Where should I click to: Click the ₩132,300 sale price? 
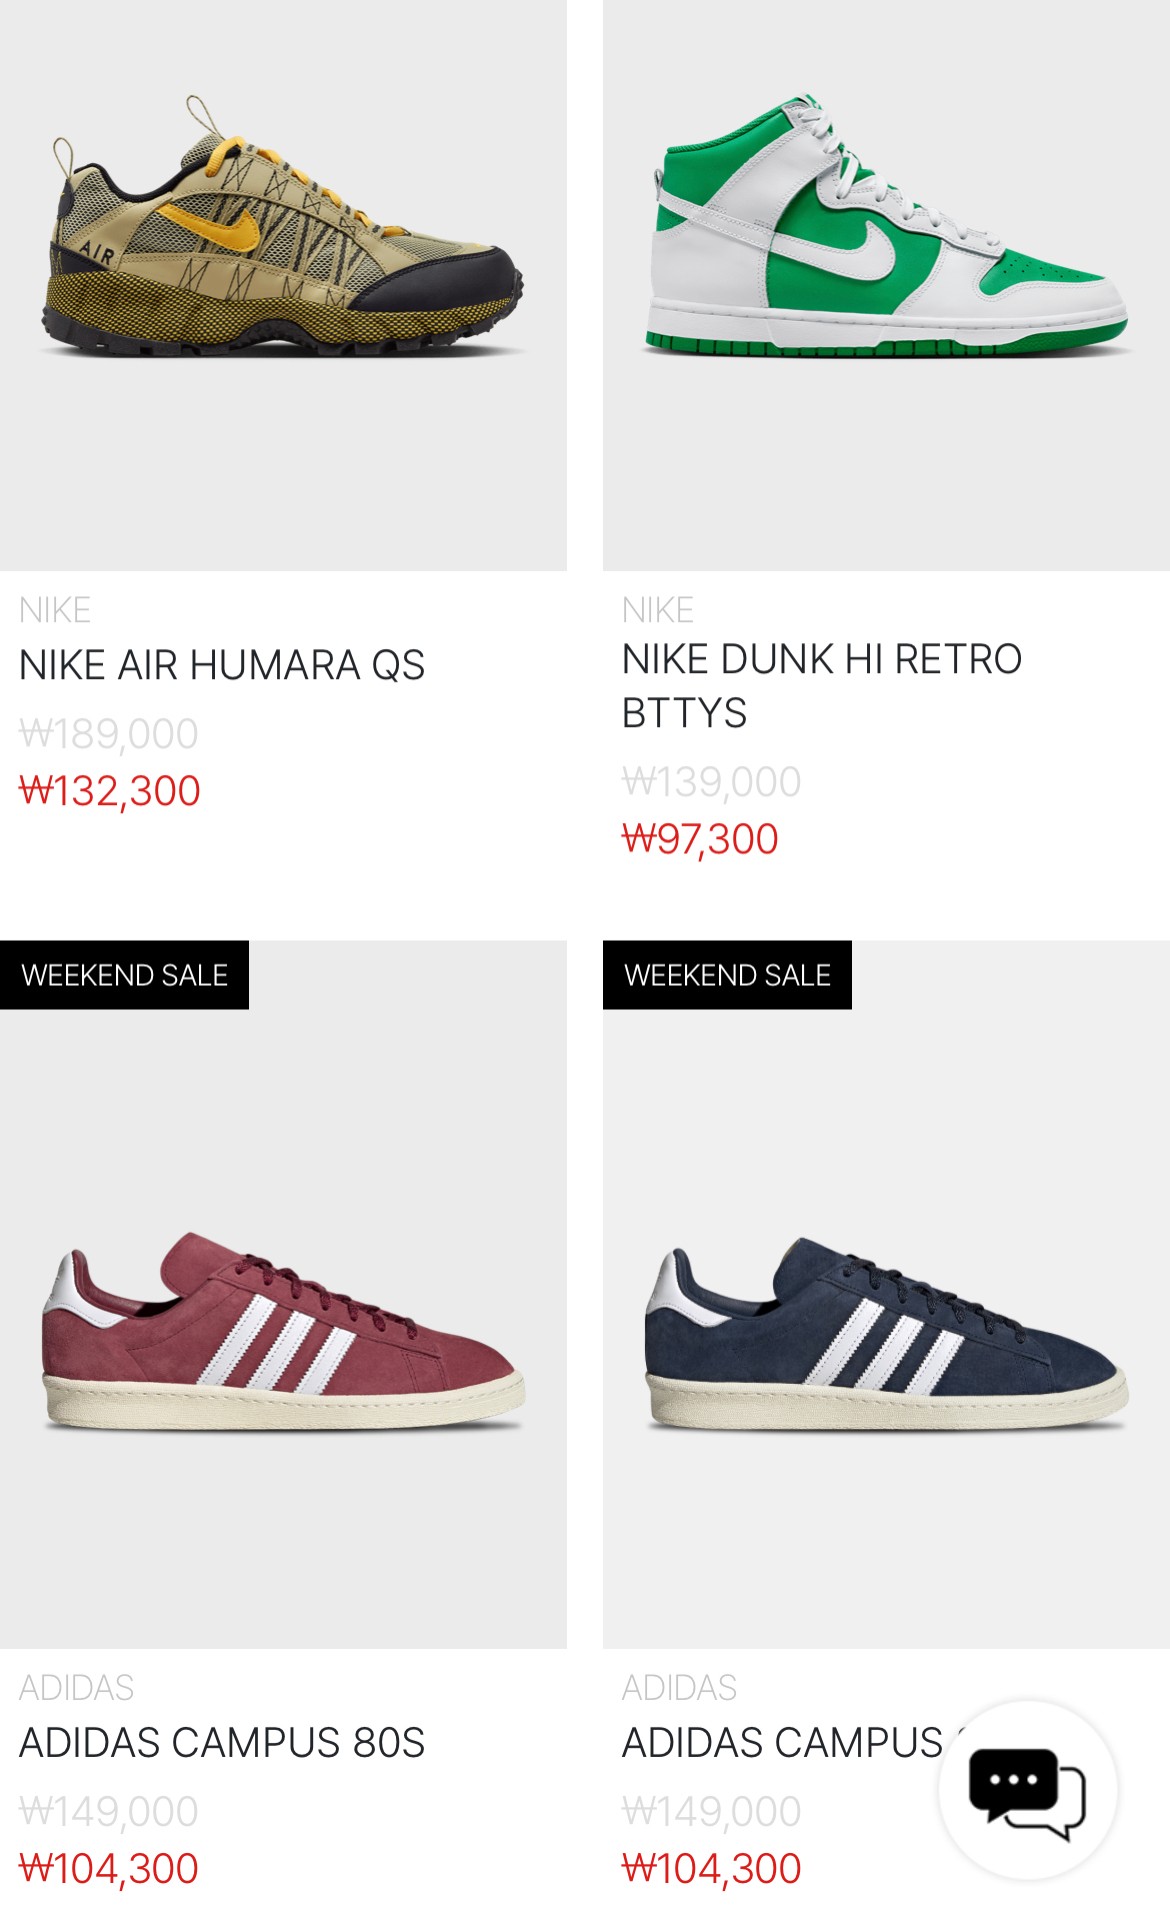pos(110,791)
